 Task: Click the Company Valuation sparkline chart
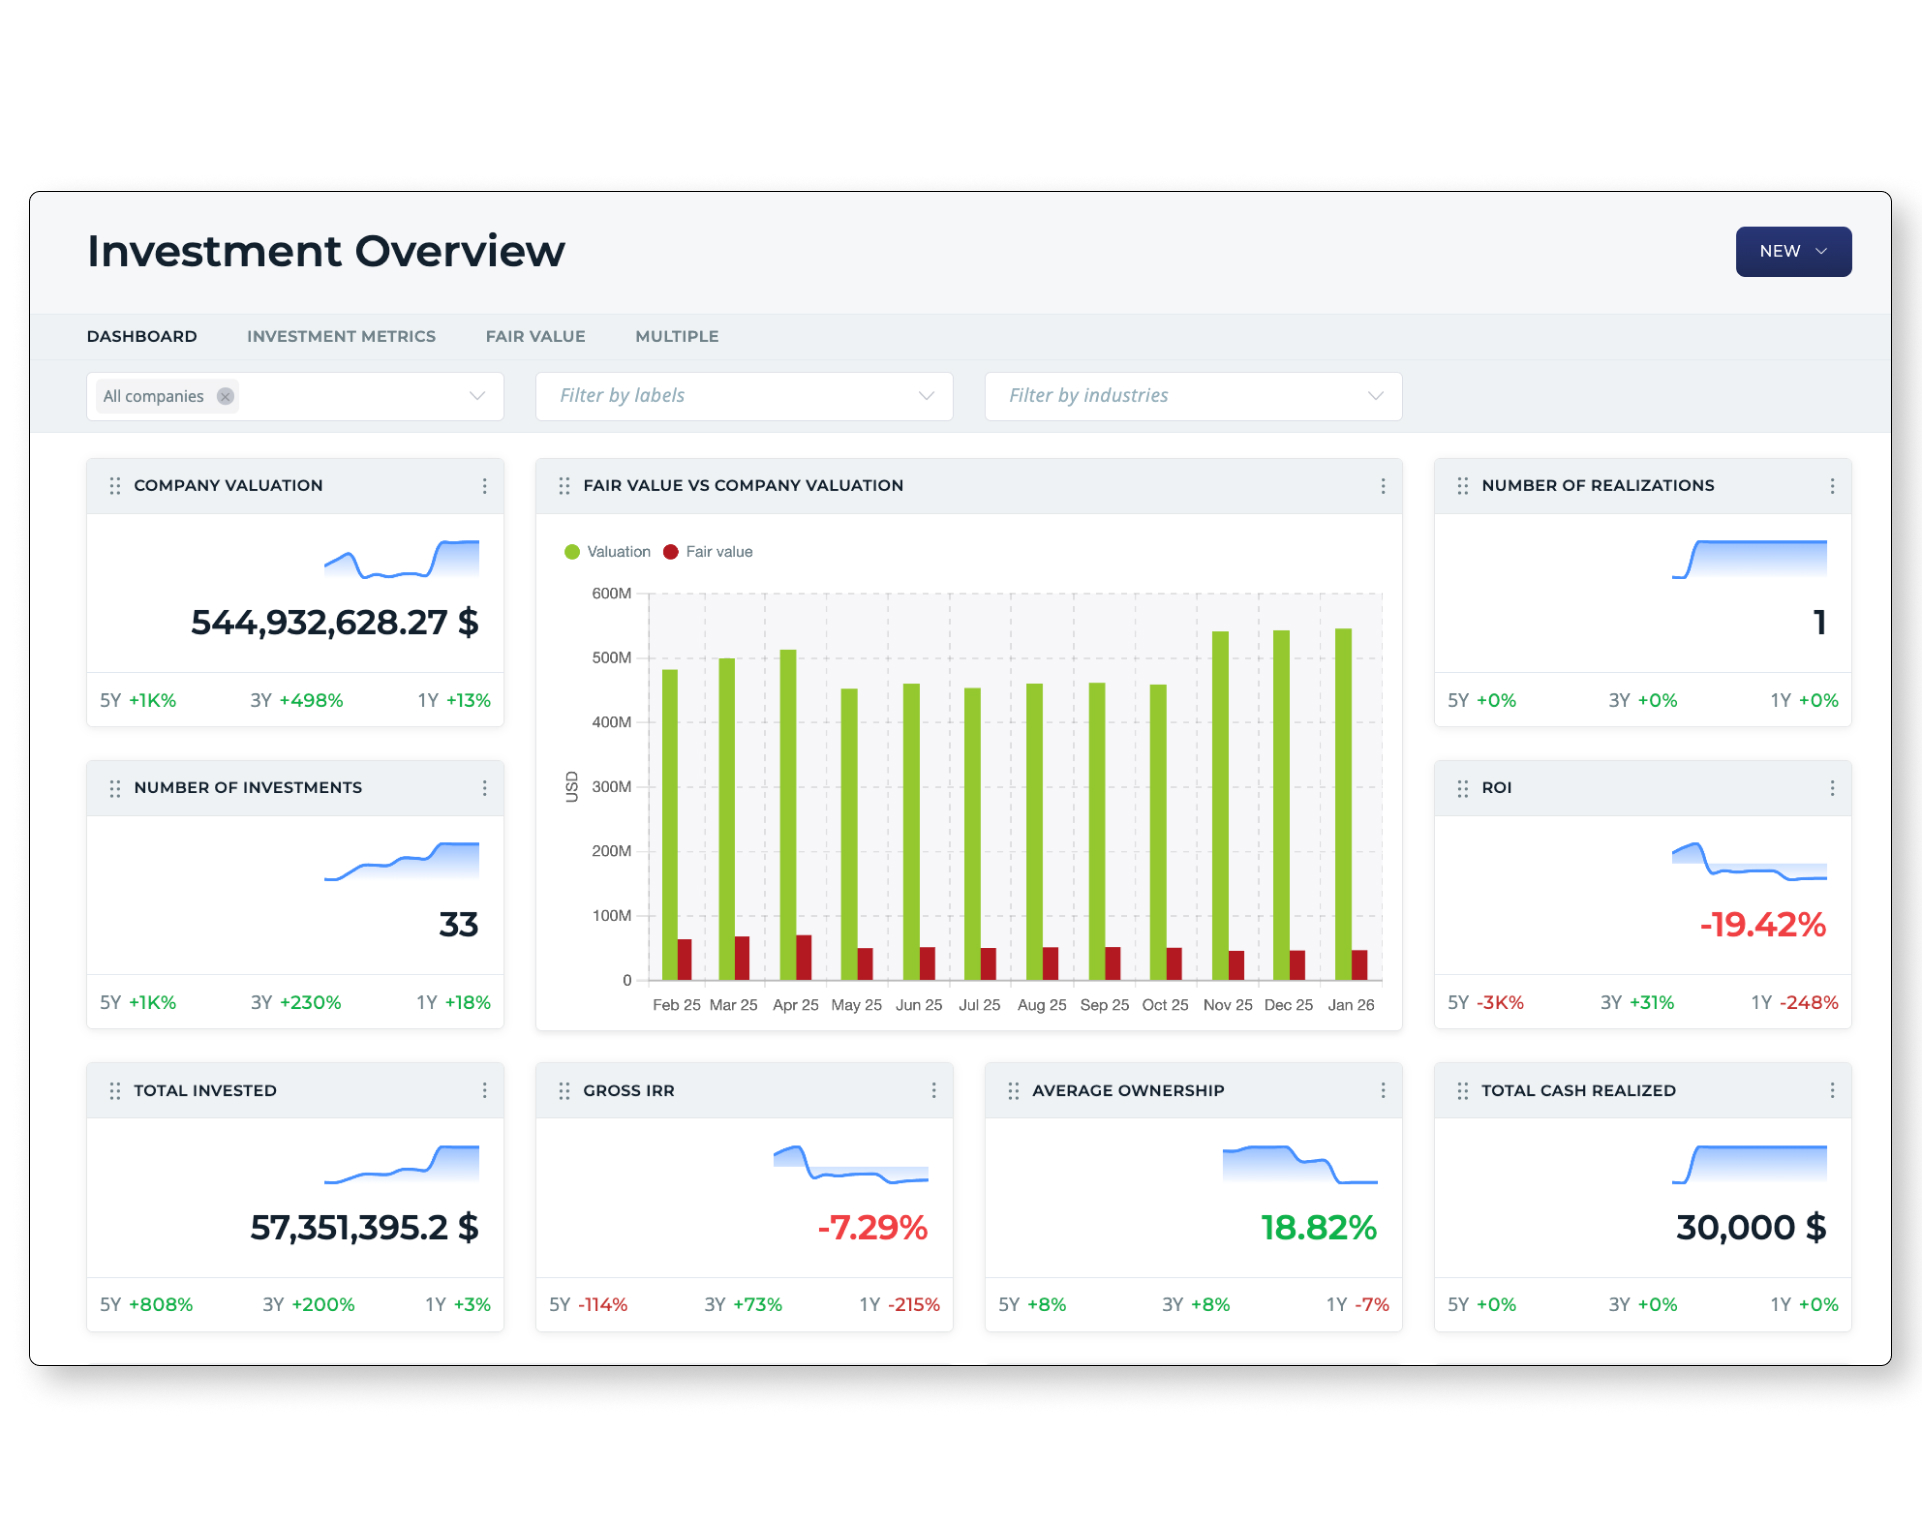(402, 560)
